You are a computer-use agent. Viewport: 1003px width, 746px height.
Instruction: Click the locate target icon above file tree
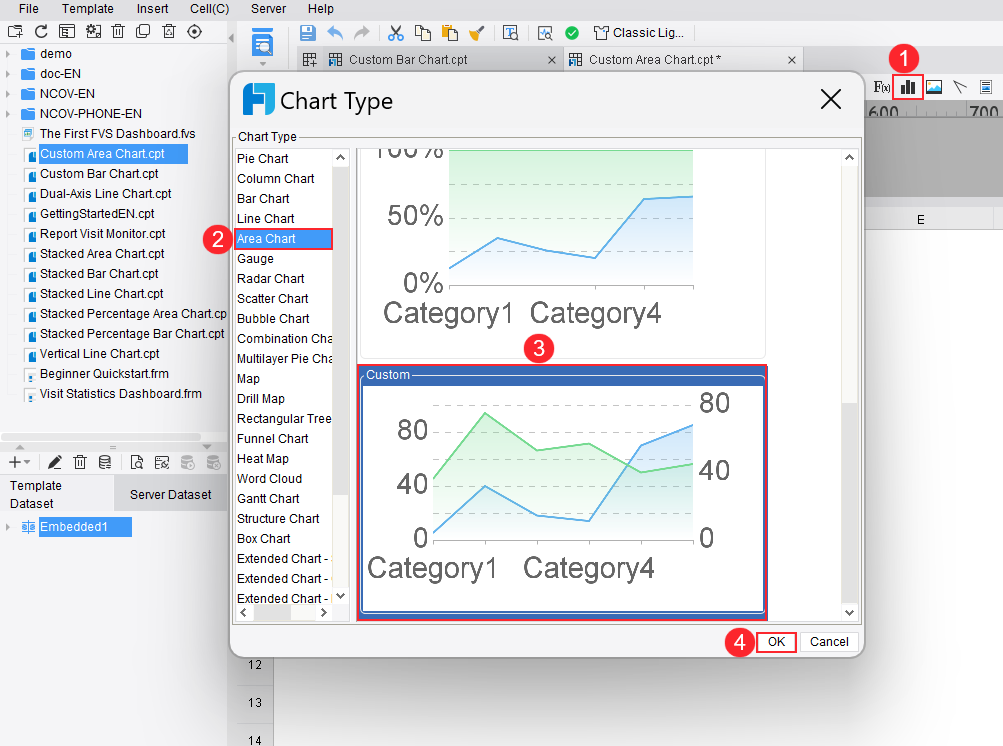194,31
